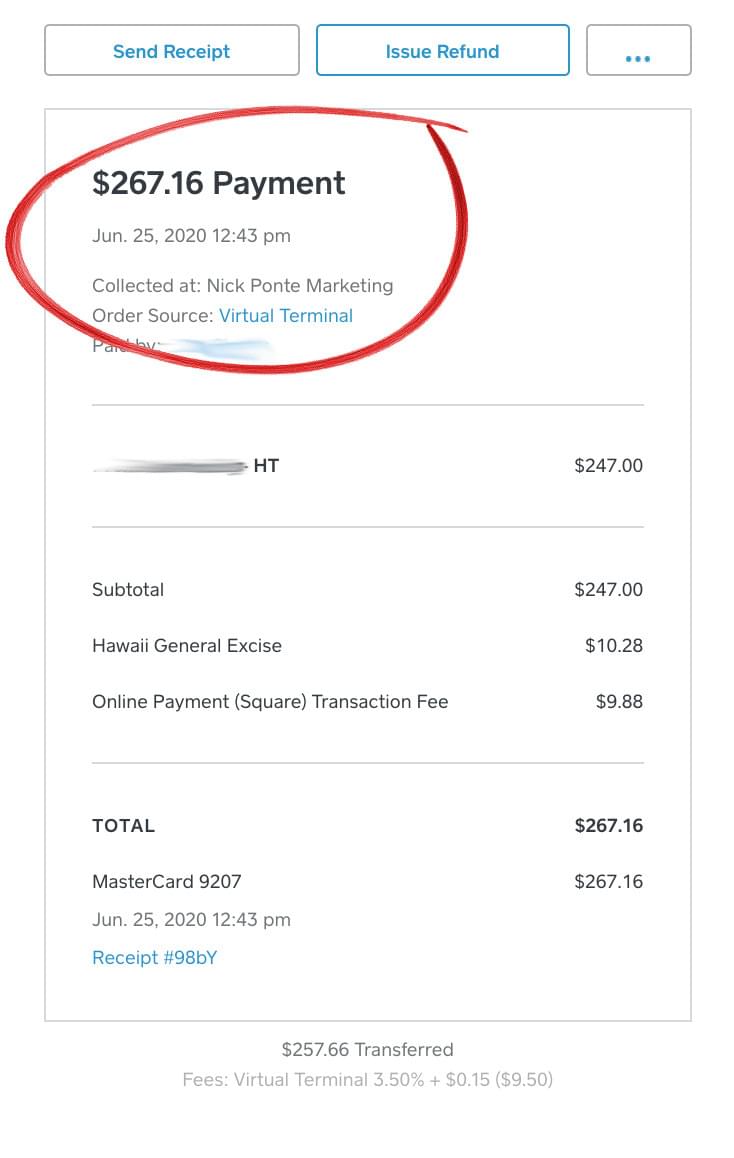Viewport: 734px width, 1158px height.
Task: Click the bold TOTAL label
Action: 123,826
